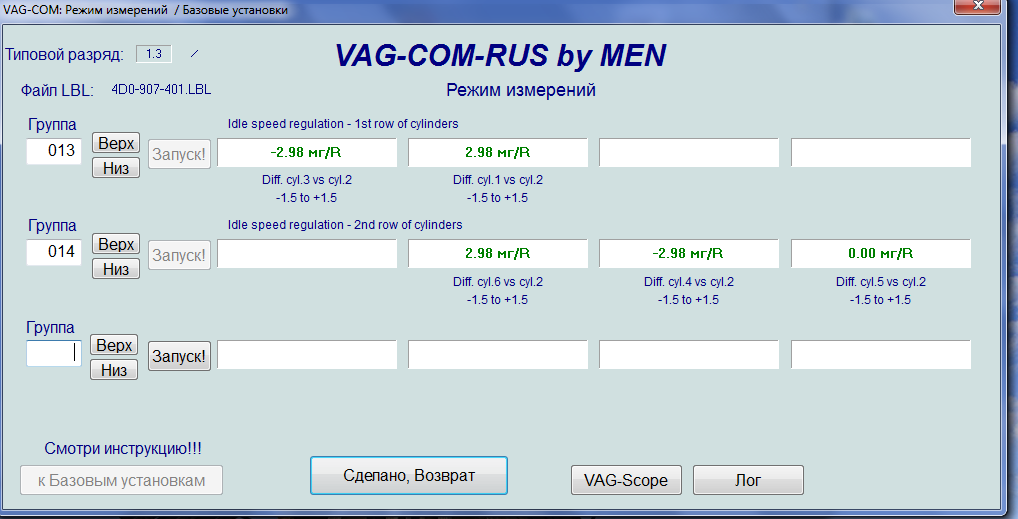The image size is (1018, 519).
Task: Click Запуск! button in group 013 row
Action: click(180, 154)
